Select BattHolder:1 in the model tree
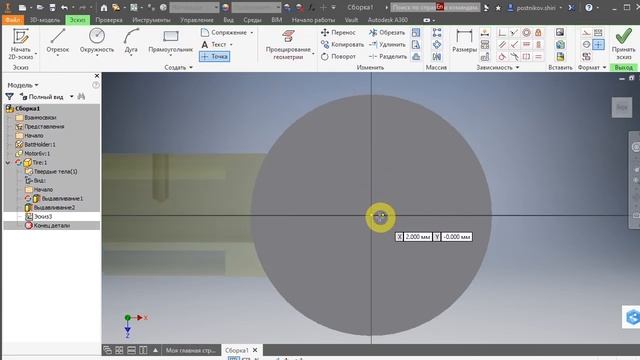 tap(40, 144)
